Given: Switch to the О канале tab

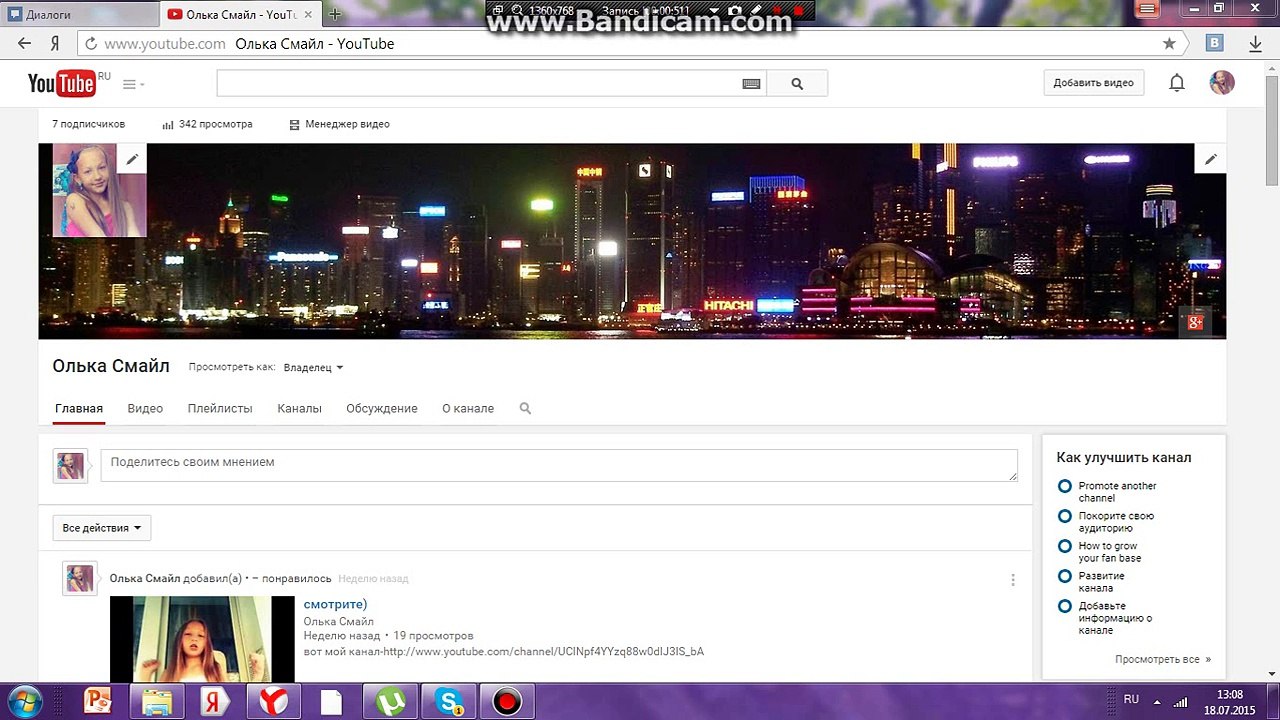Looking at the screenshot, I should 468,408.
